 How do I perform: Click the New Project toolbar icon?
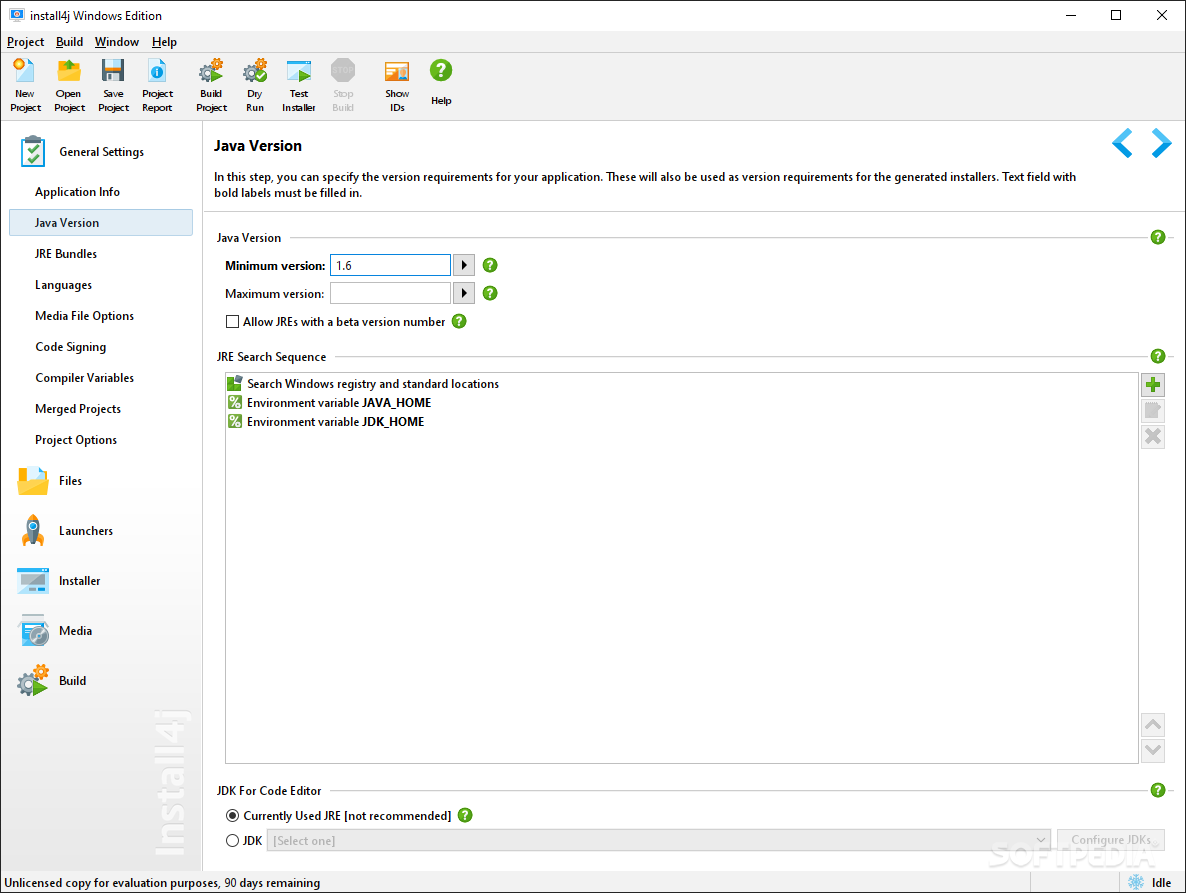pos(25,85)
